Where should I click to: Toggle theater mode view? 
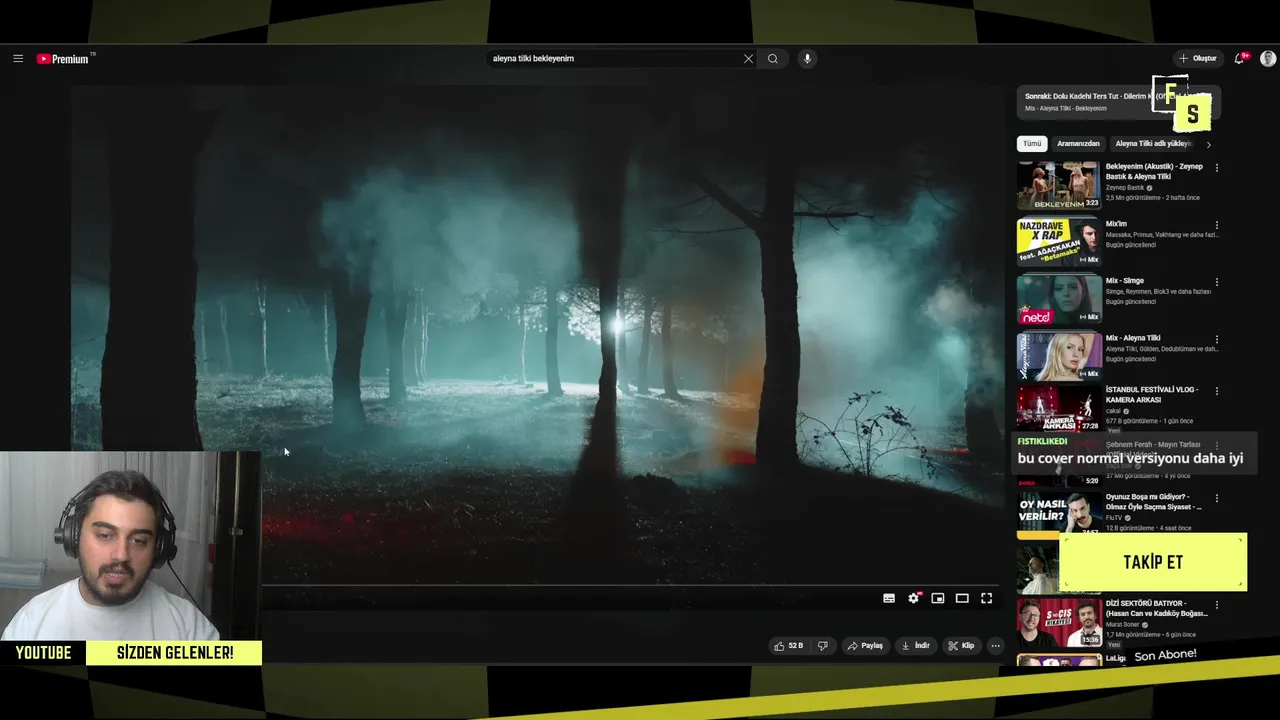click(962, 598)
